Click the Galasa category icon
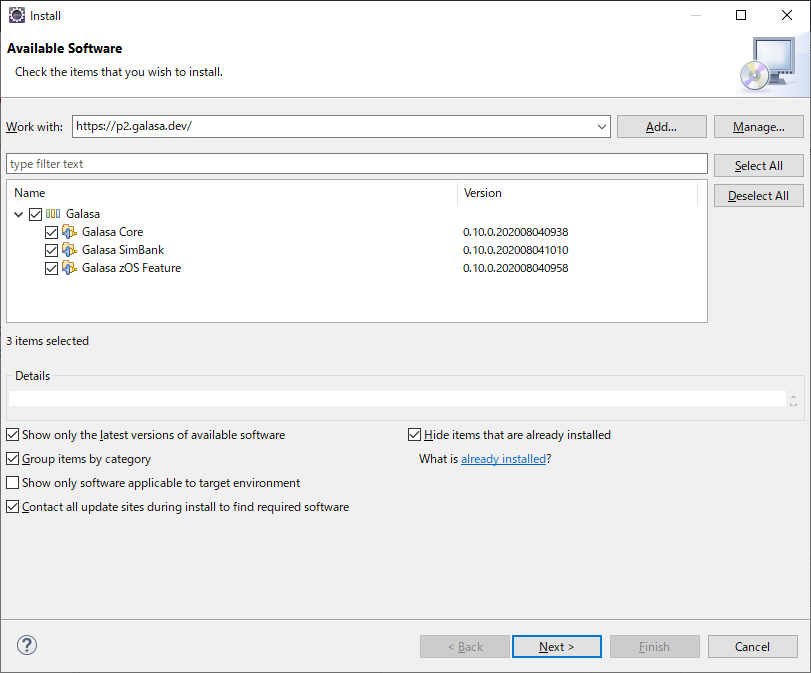This screenshot has height=673, width=811. click(53, 214)
